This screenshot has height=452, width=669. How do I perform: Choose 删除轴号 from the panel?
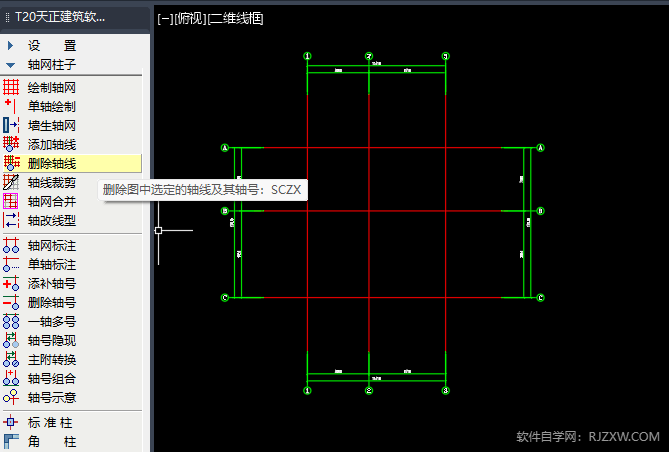52,303
